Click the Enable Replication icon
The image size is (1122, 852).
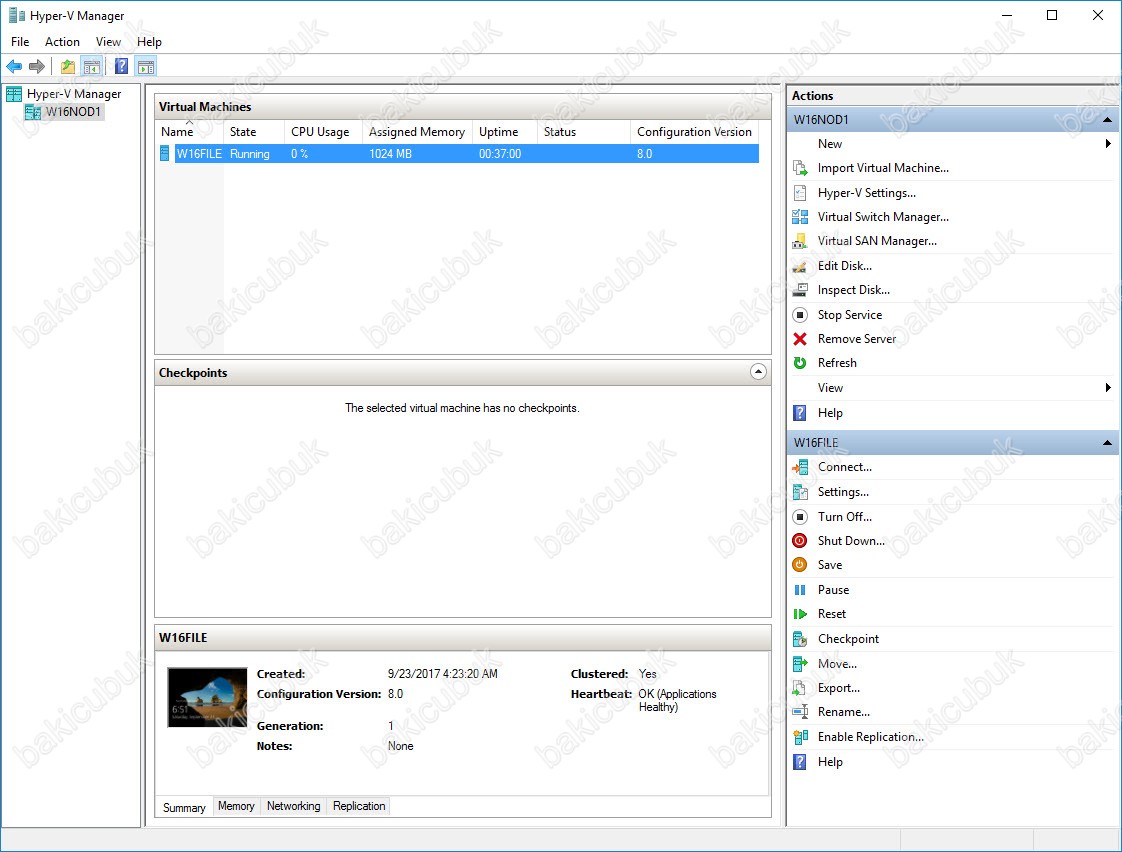[x=800, y=737]
